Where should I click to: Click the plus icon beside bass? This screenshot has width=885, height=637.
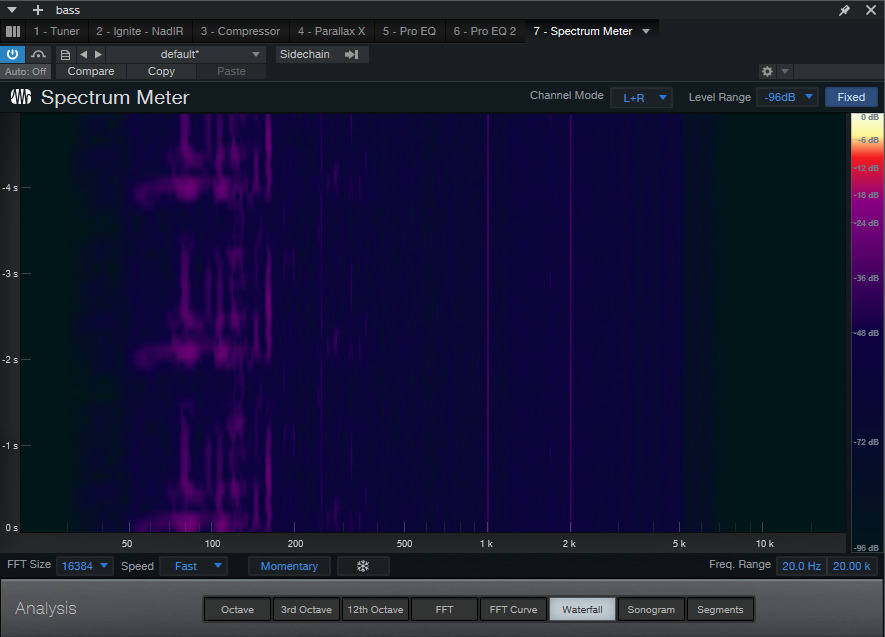click(38, 10)
